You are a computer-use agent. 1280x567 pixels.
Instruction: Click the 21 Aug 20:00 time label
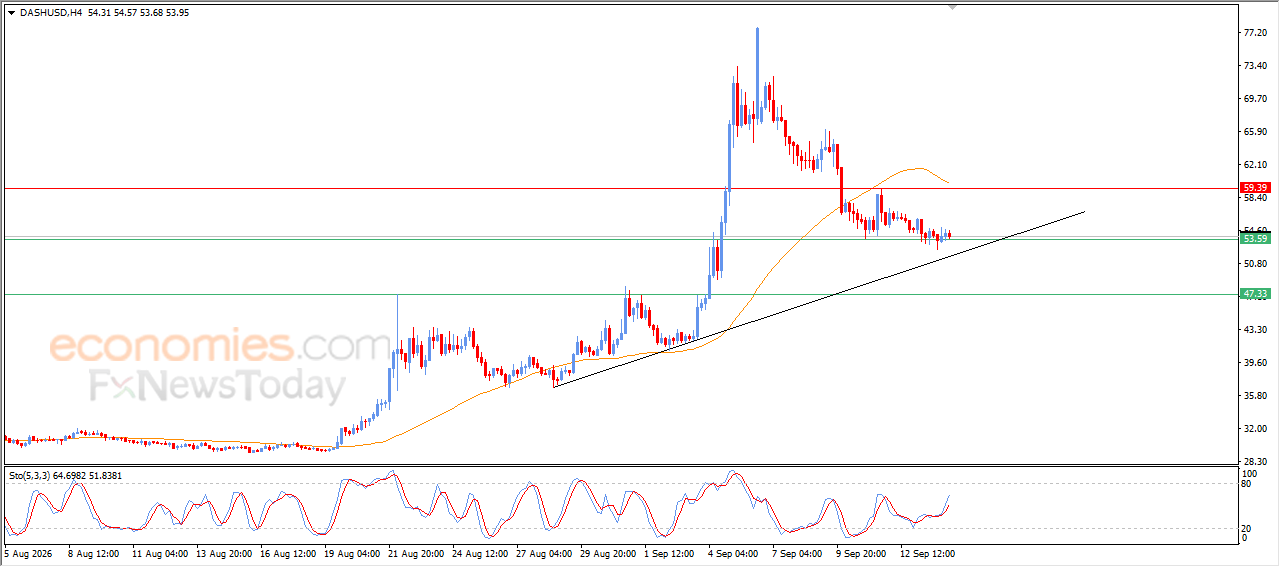414,552
